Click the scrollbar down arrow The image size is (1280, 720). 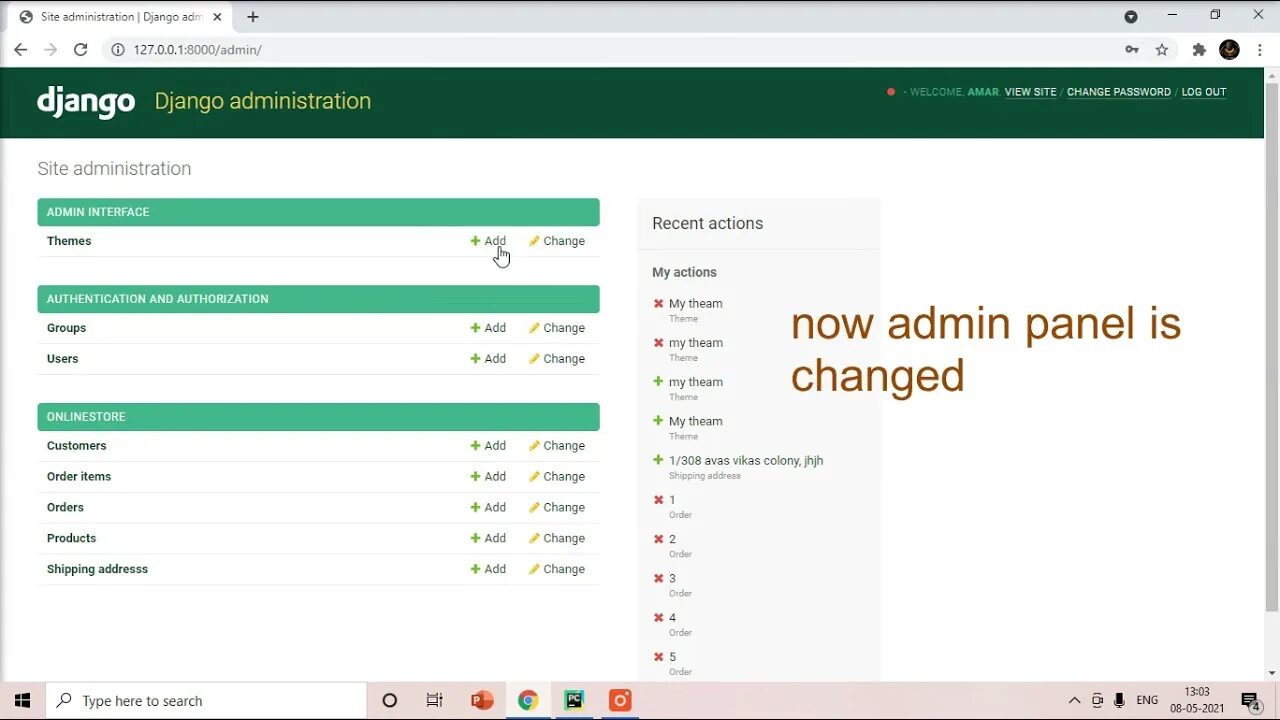(x=1272, y=673)
